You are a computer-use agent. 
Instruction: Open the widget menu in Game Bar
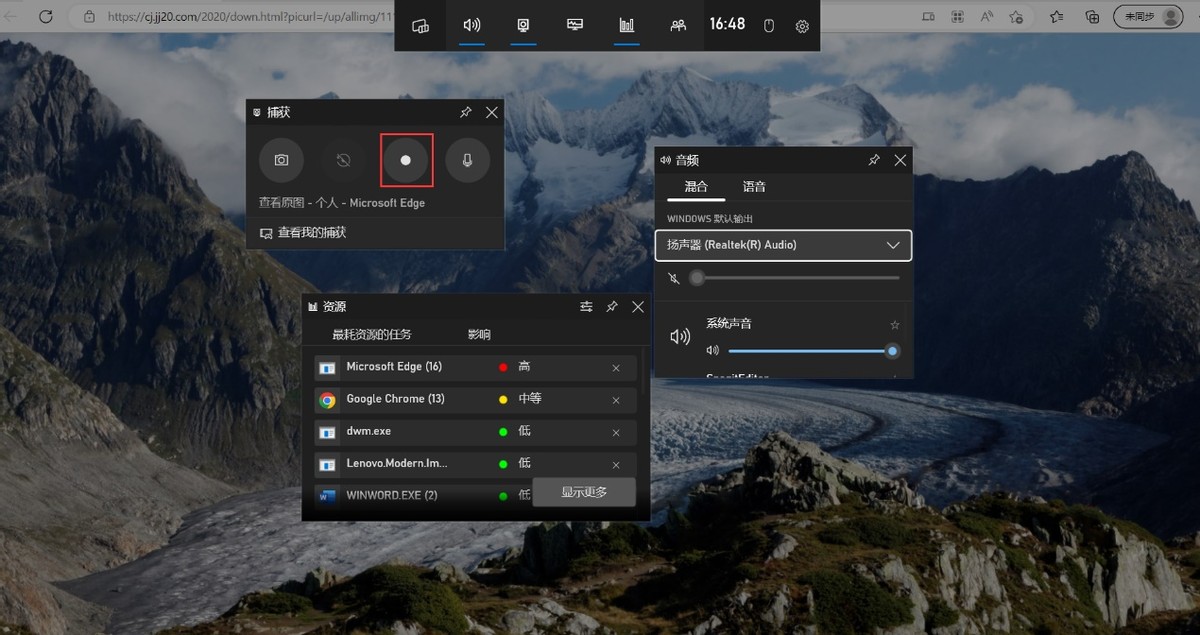coord(421,26)
